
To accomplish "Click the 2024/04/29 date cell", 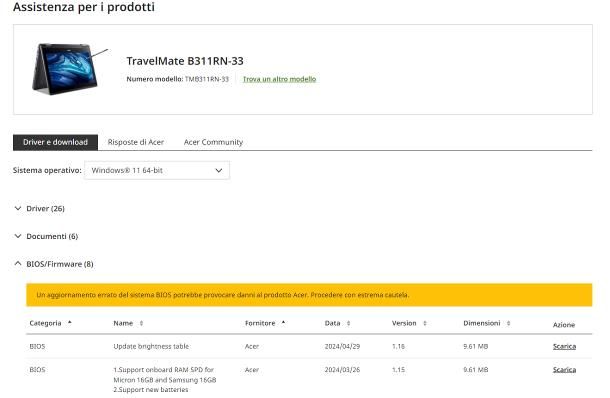I will (342, 346).
